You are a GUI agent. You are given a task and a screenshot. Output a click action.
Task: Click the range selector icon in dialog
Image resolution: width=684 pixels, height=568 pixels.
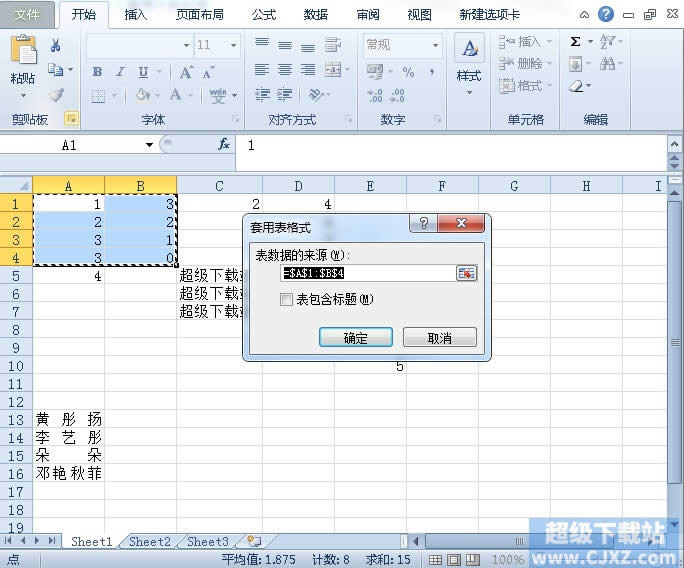466,273
